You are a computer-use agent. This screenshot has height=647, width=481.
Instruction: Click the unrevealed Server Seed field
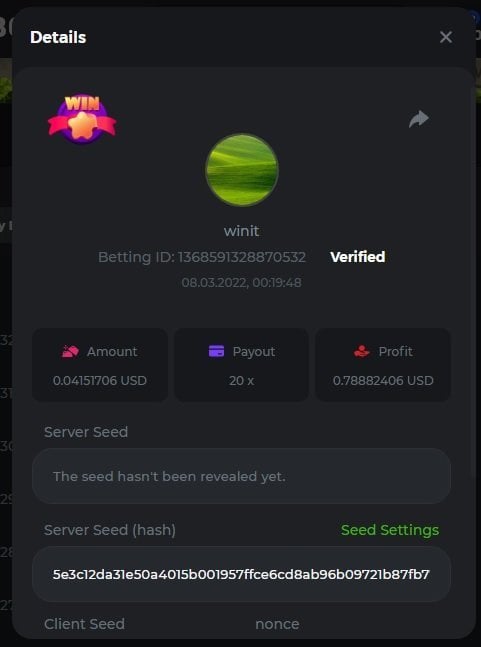241,476
